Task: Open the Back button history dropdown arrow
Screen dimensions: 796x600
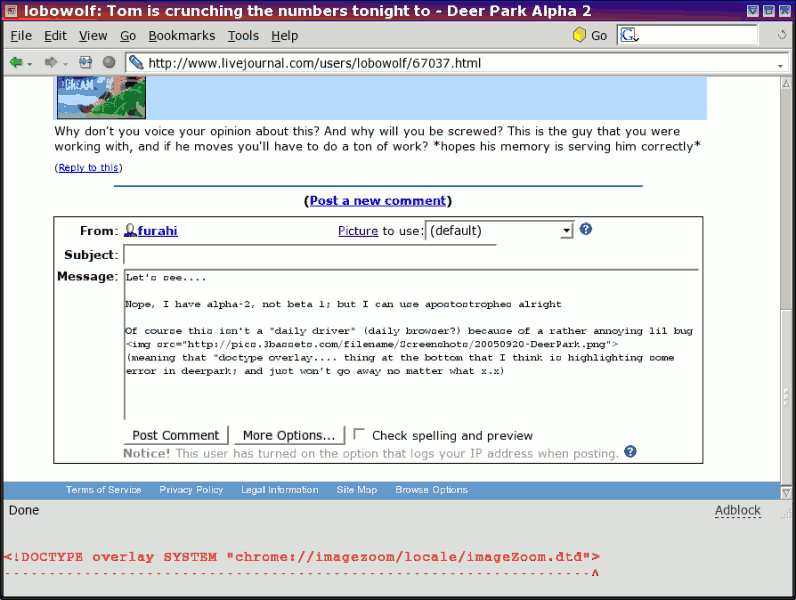Action: tap(30, 63)
